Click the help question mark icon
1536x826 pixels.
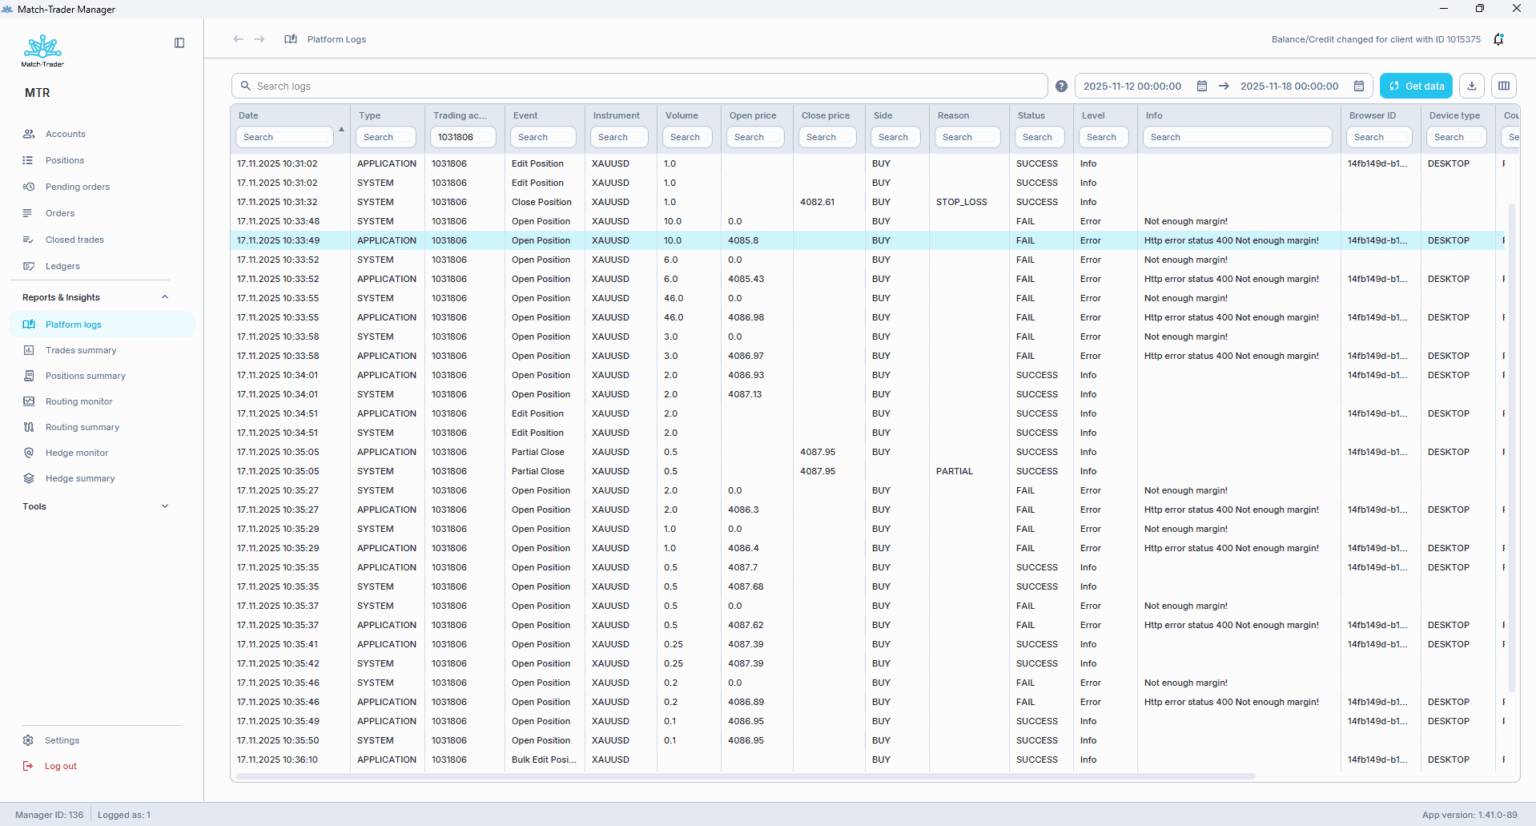click(x=1061, y=86)
